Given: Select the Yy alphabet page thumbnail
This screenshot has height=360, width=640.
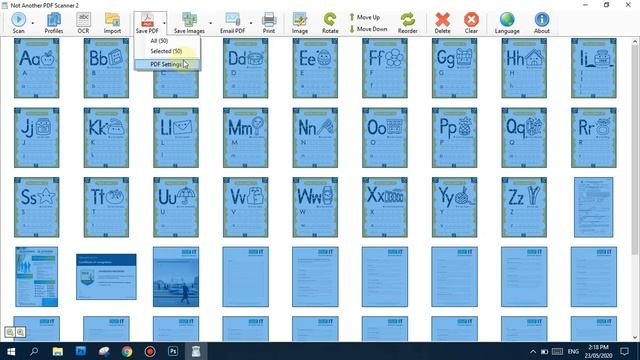Looking at the screenshot, I should (454, 207).
